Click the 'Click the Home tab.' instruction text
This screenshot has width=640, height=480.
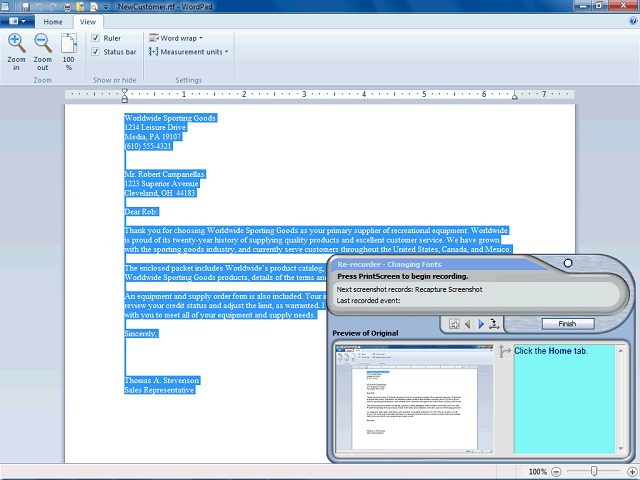click(551, 351)
